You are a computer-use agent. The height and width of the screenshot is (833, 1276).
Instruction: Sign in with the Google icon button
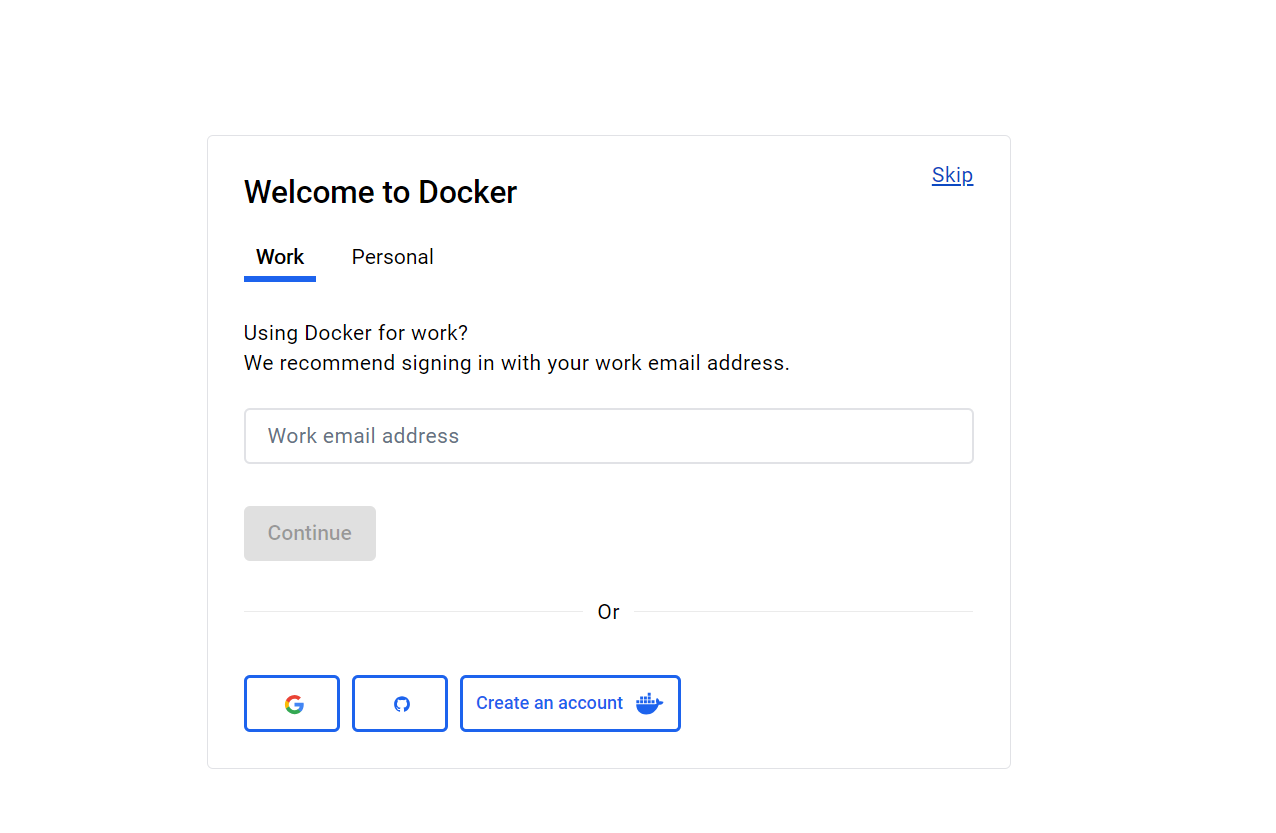tap(292, 704)
